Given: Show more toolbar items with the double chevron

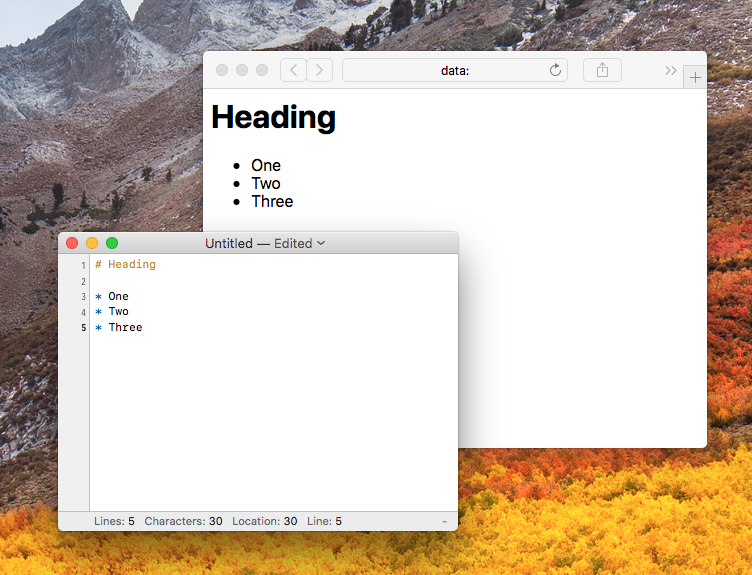Looking at the screenshot, I should 670,71.
